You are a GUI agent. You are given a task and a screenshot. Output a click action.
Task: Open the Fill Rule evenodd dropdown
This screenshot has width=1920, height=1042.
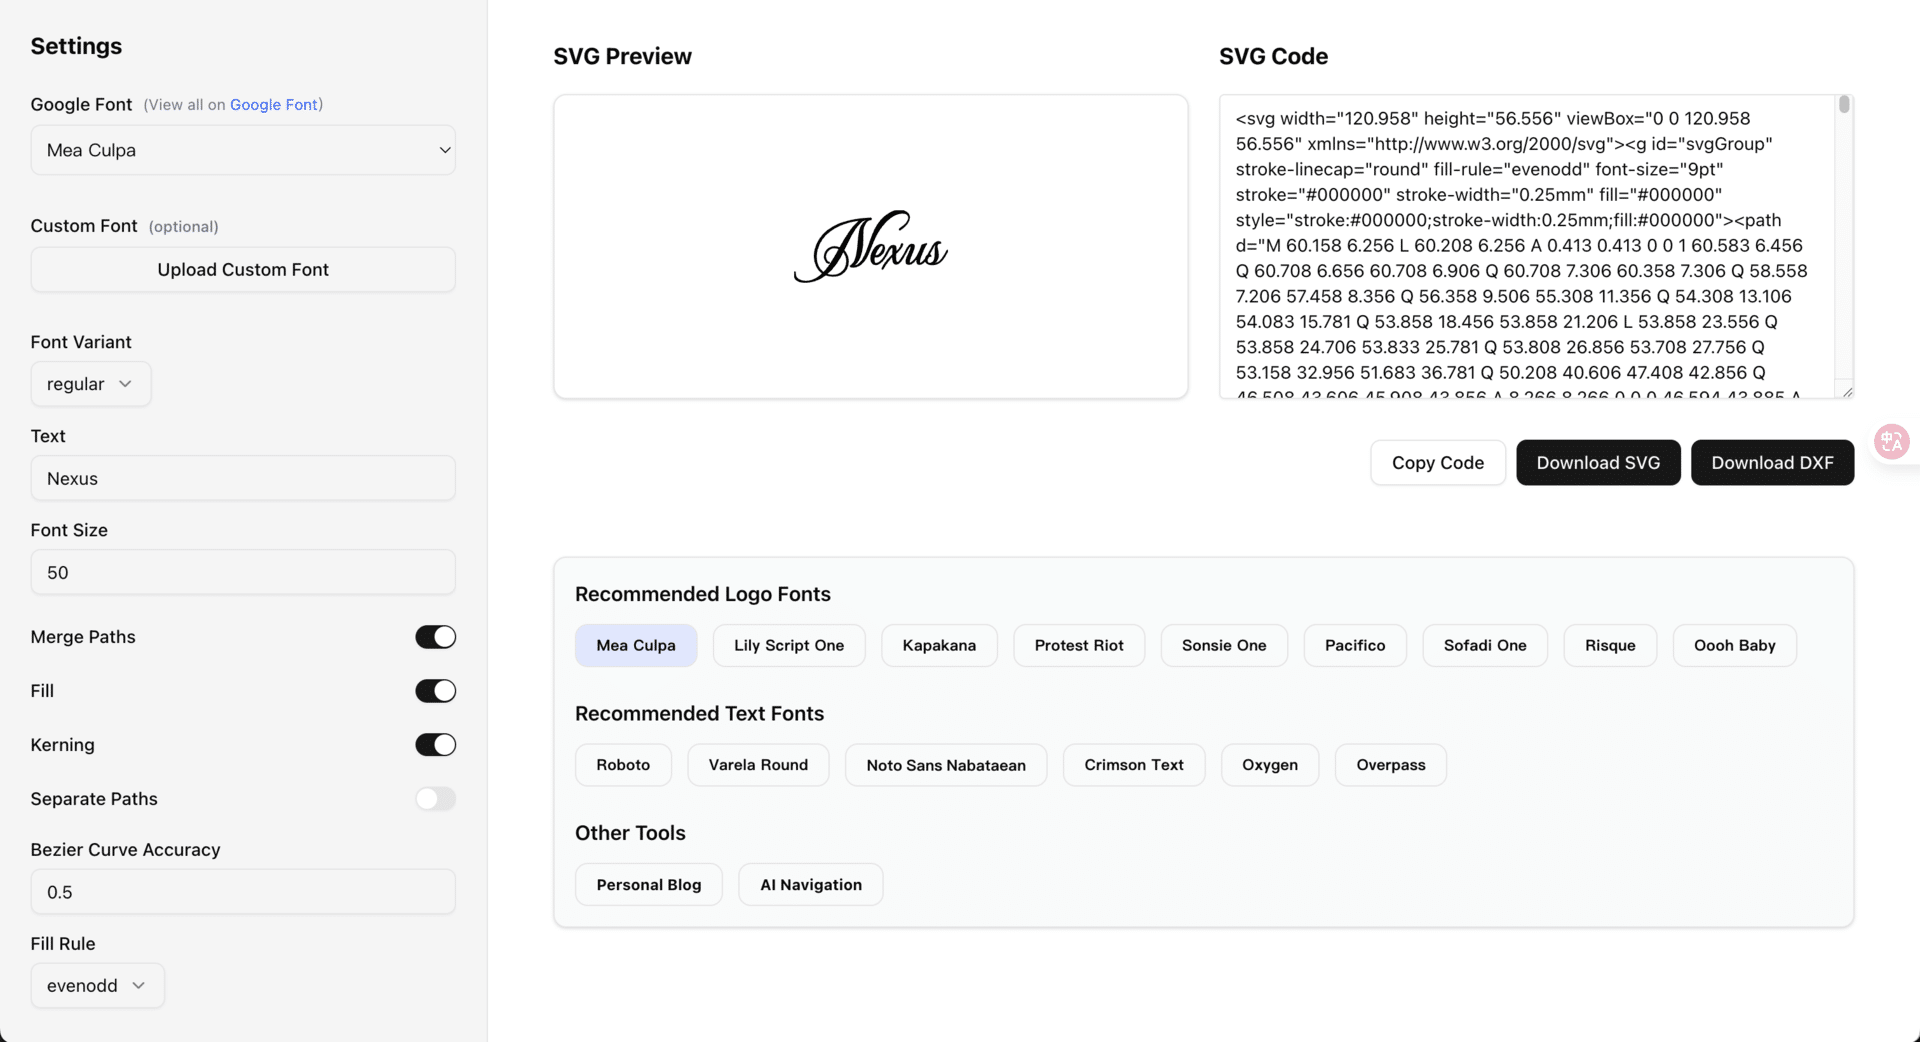click(x=97, y=986)
